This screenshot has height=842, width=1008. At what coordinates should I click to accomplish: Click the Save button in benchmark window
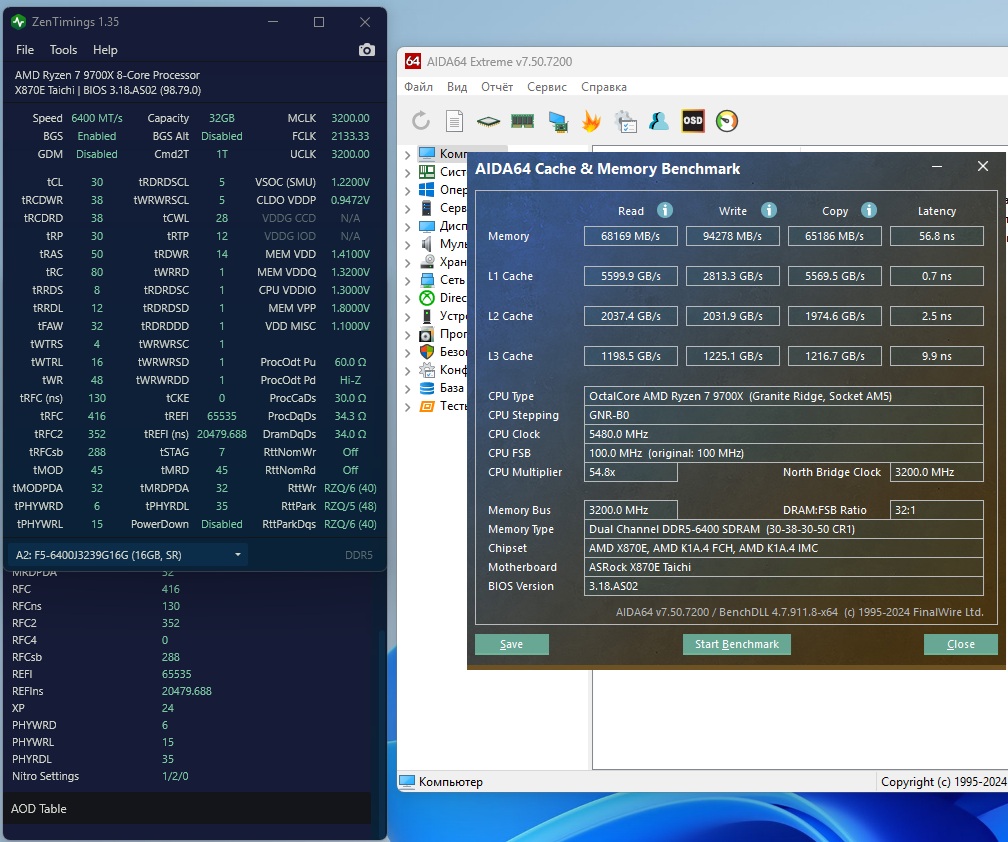pos(512,644)
